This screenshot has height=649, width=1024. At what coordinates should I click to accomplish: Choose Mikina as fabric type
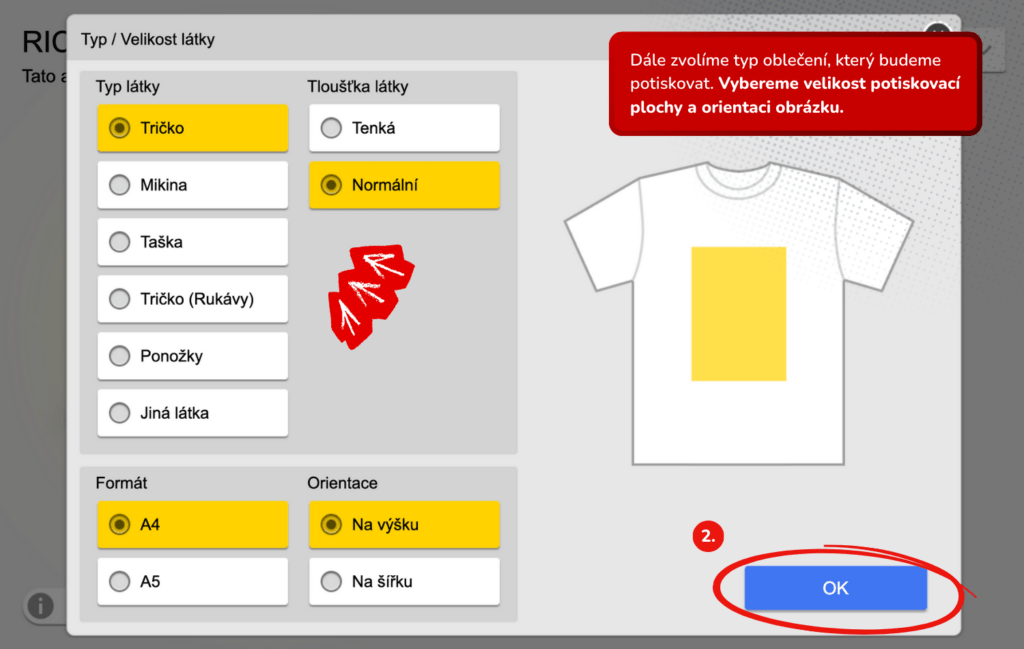tap(192, 185)
